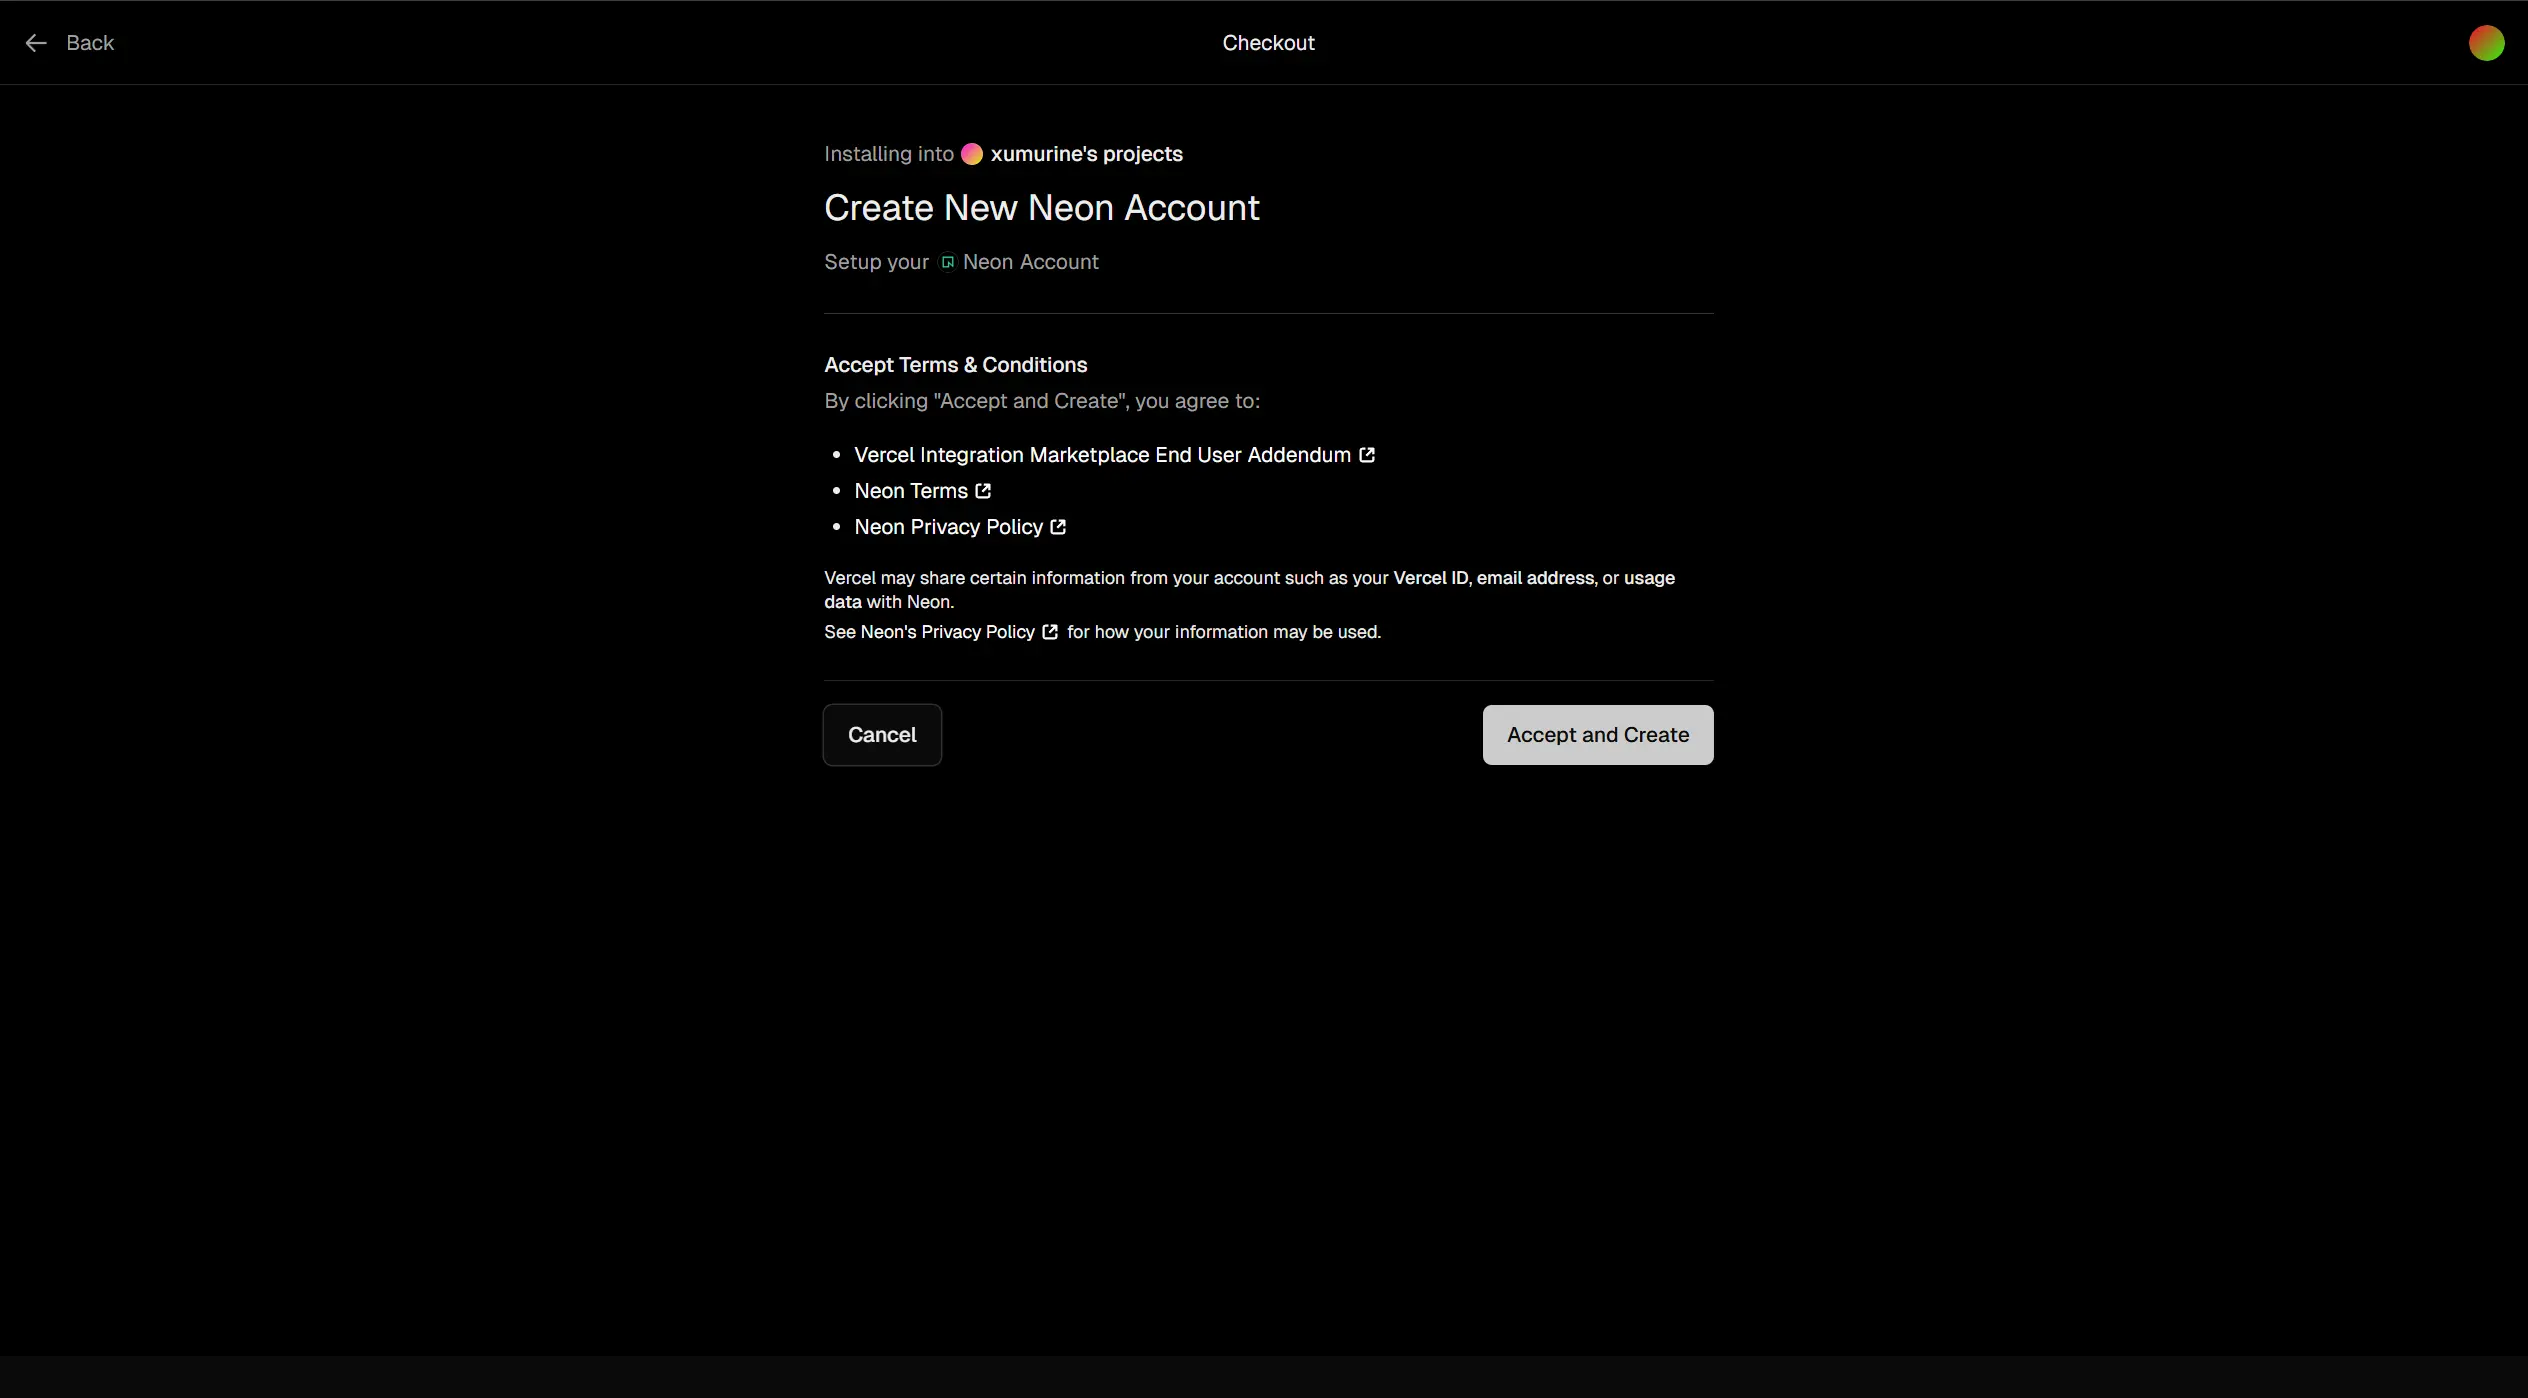The height and width of the screenshot is (1398, 2528).
Task: Click external-link icon beside End User Addendum
Action: [1367, 455]
